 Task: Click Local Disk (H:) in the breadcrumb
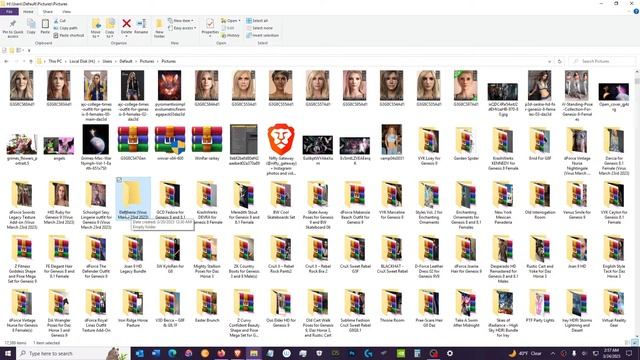(x=82, y=61)
